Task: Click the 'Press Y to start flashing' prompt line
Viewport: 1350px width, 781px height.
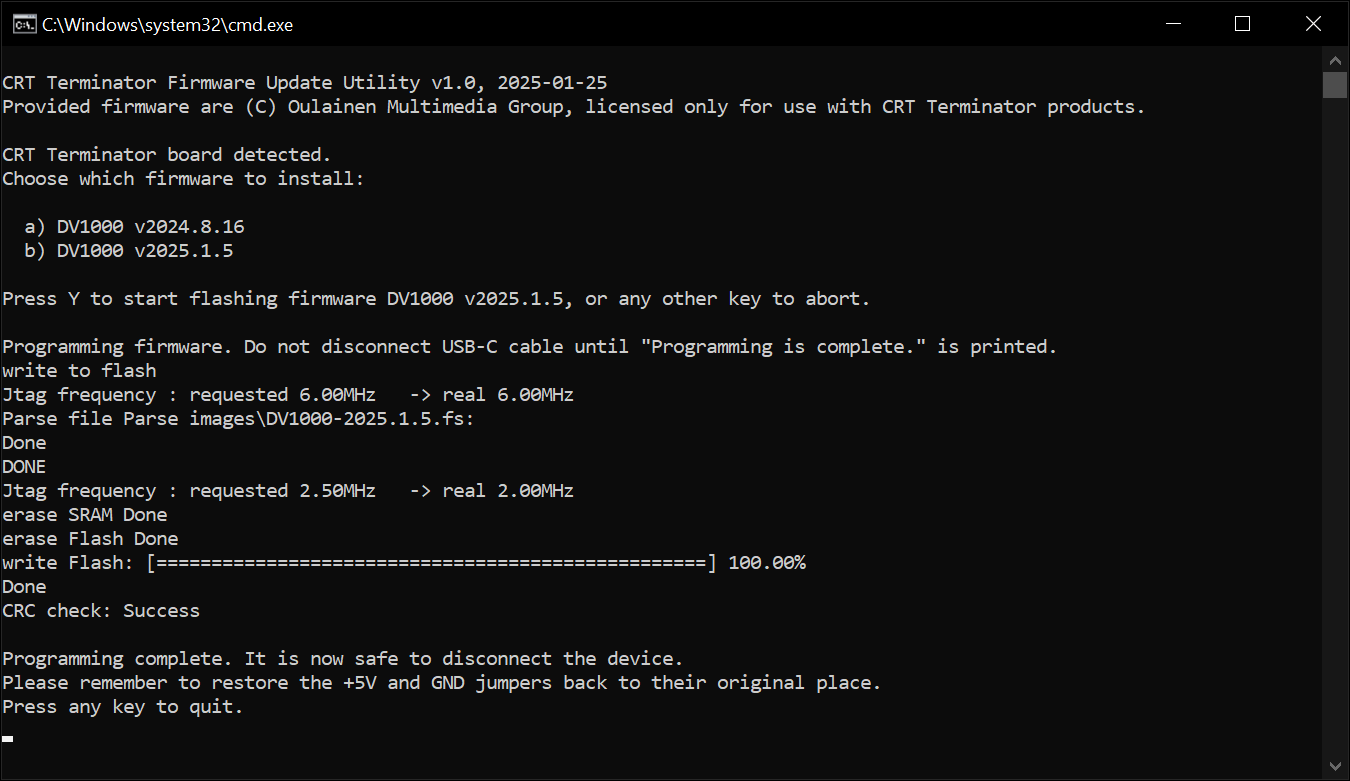Action: pyautogui.click(x=436, y=299)
